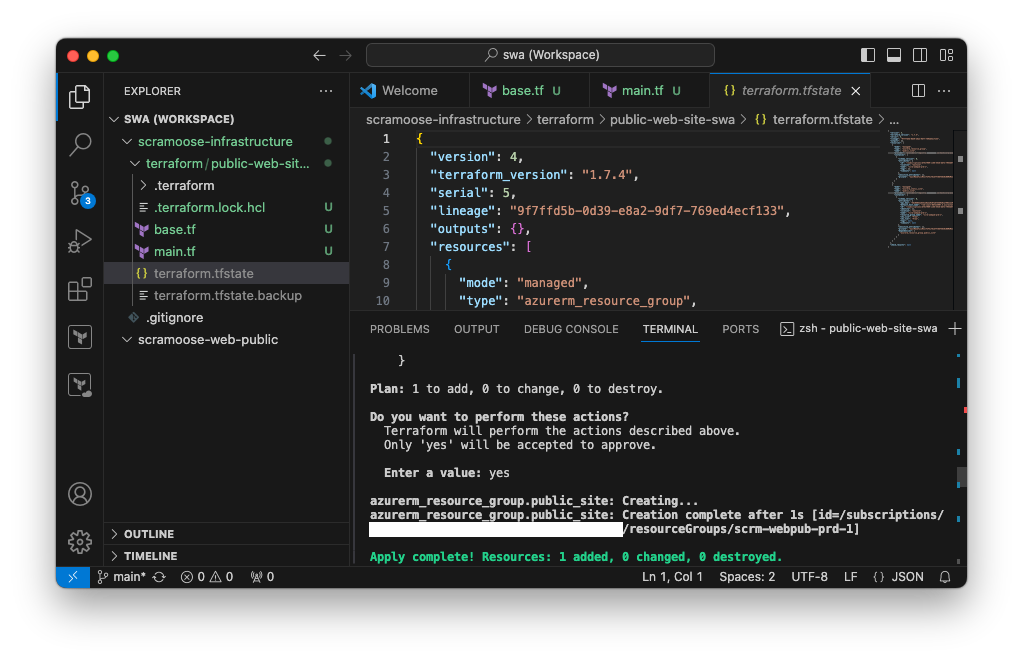Screen dimensions: 1023x662
Task: Click LF end of line setting
Action: (850, 577)
